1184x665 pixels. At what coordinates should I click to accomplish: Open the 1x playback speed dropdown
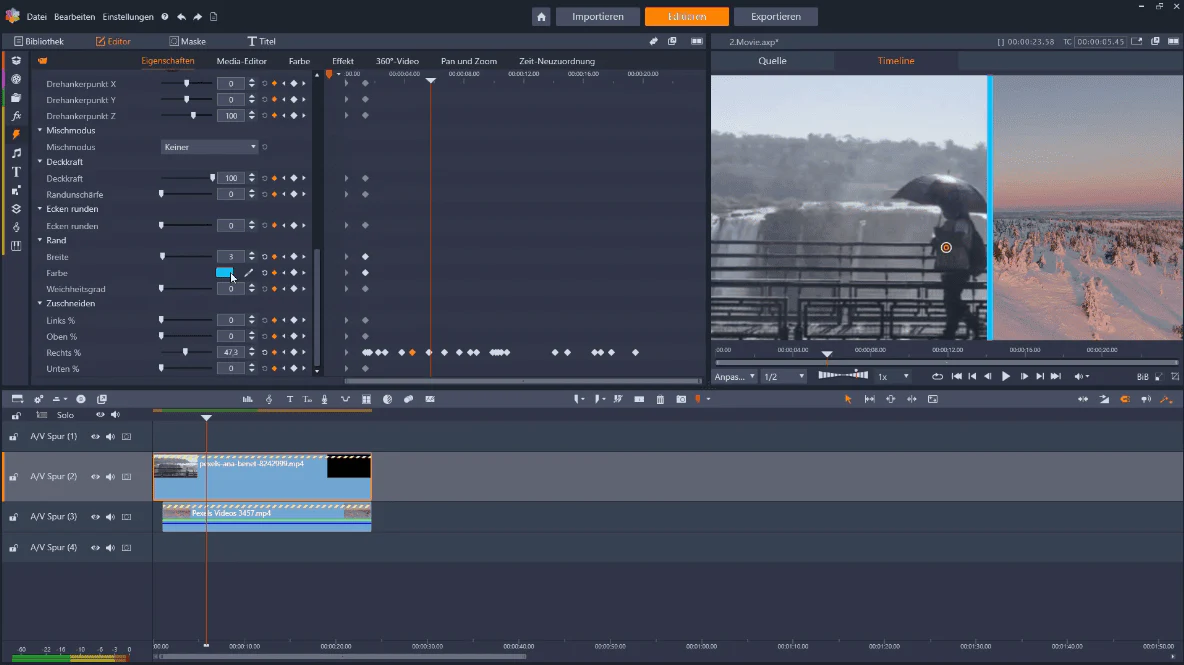(x=893, y=377)
